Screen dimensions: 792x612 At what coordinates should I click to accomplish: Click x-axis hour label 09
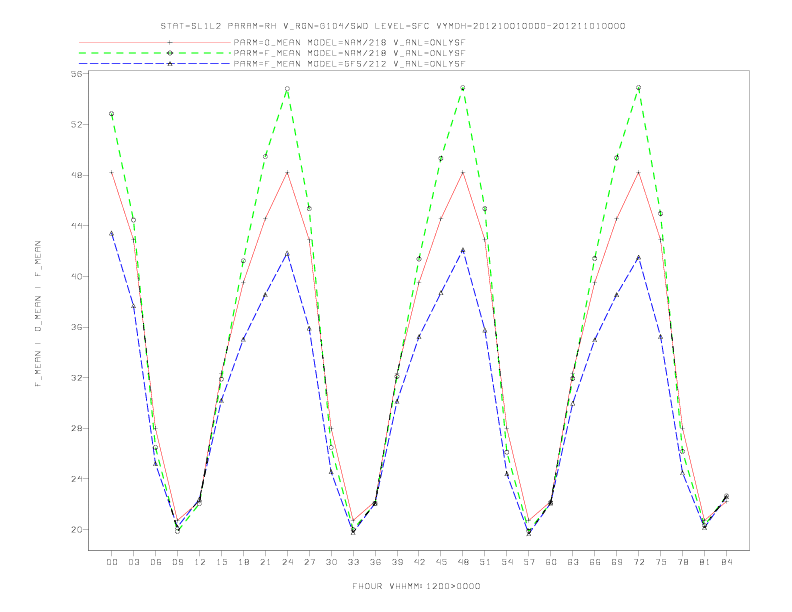coord(177,562)
